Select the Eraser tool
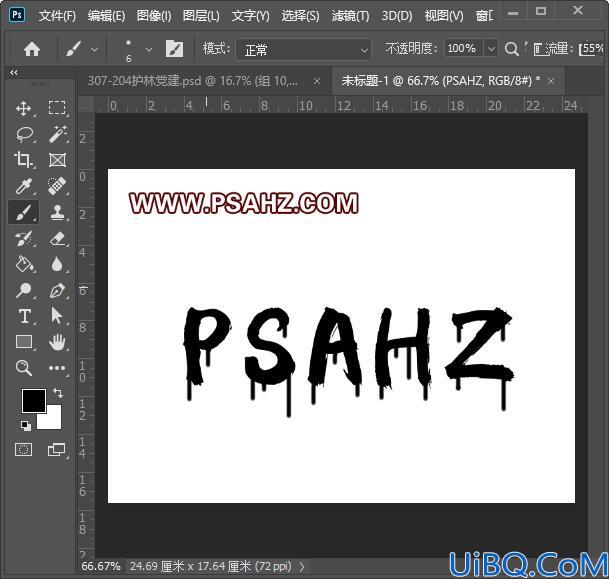 [58, 238]
